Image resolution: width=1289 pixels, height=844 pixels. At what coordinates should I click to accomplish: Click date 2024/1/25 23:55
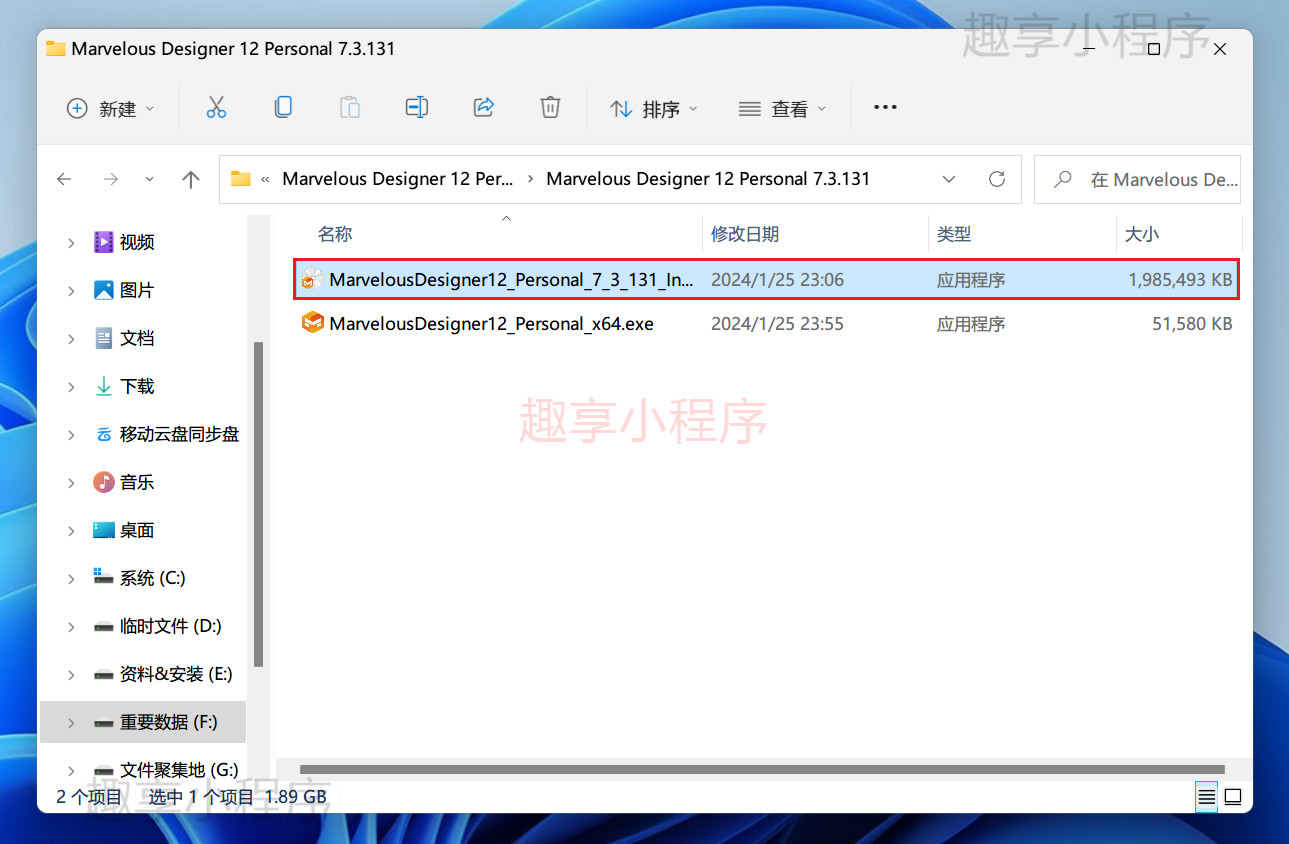click(x=777, y=324)
